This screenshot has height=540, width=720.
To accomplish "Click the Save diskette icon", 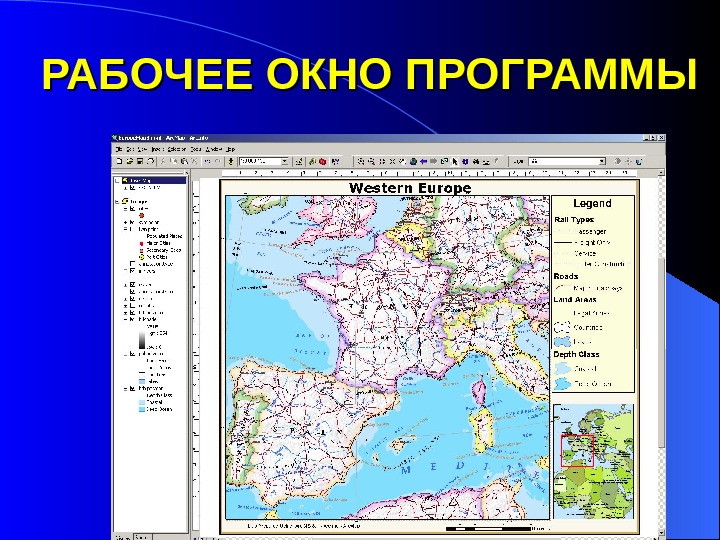I will coord(140,161).
